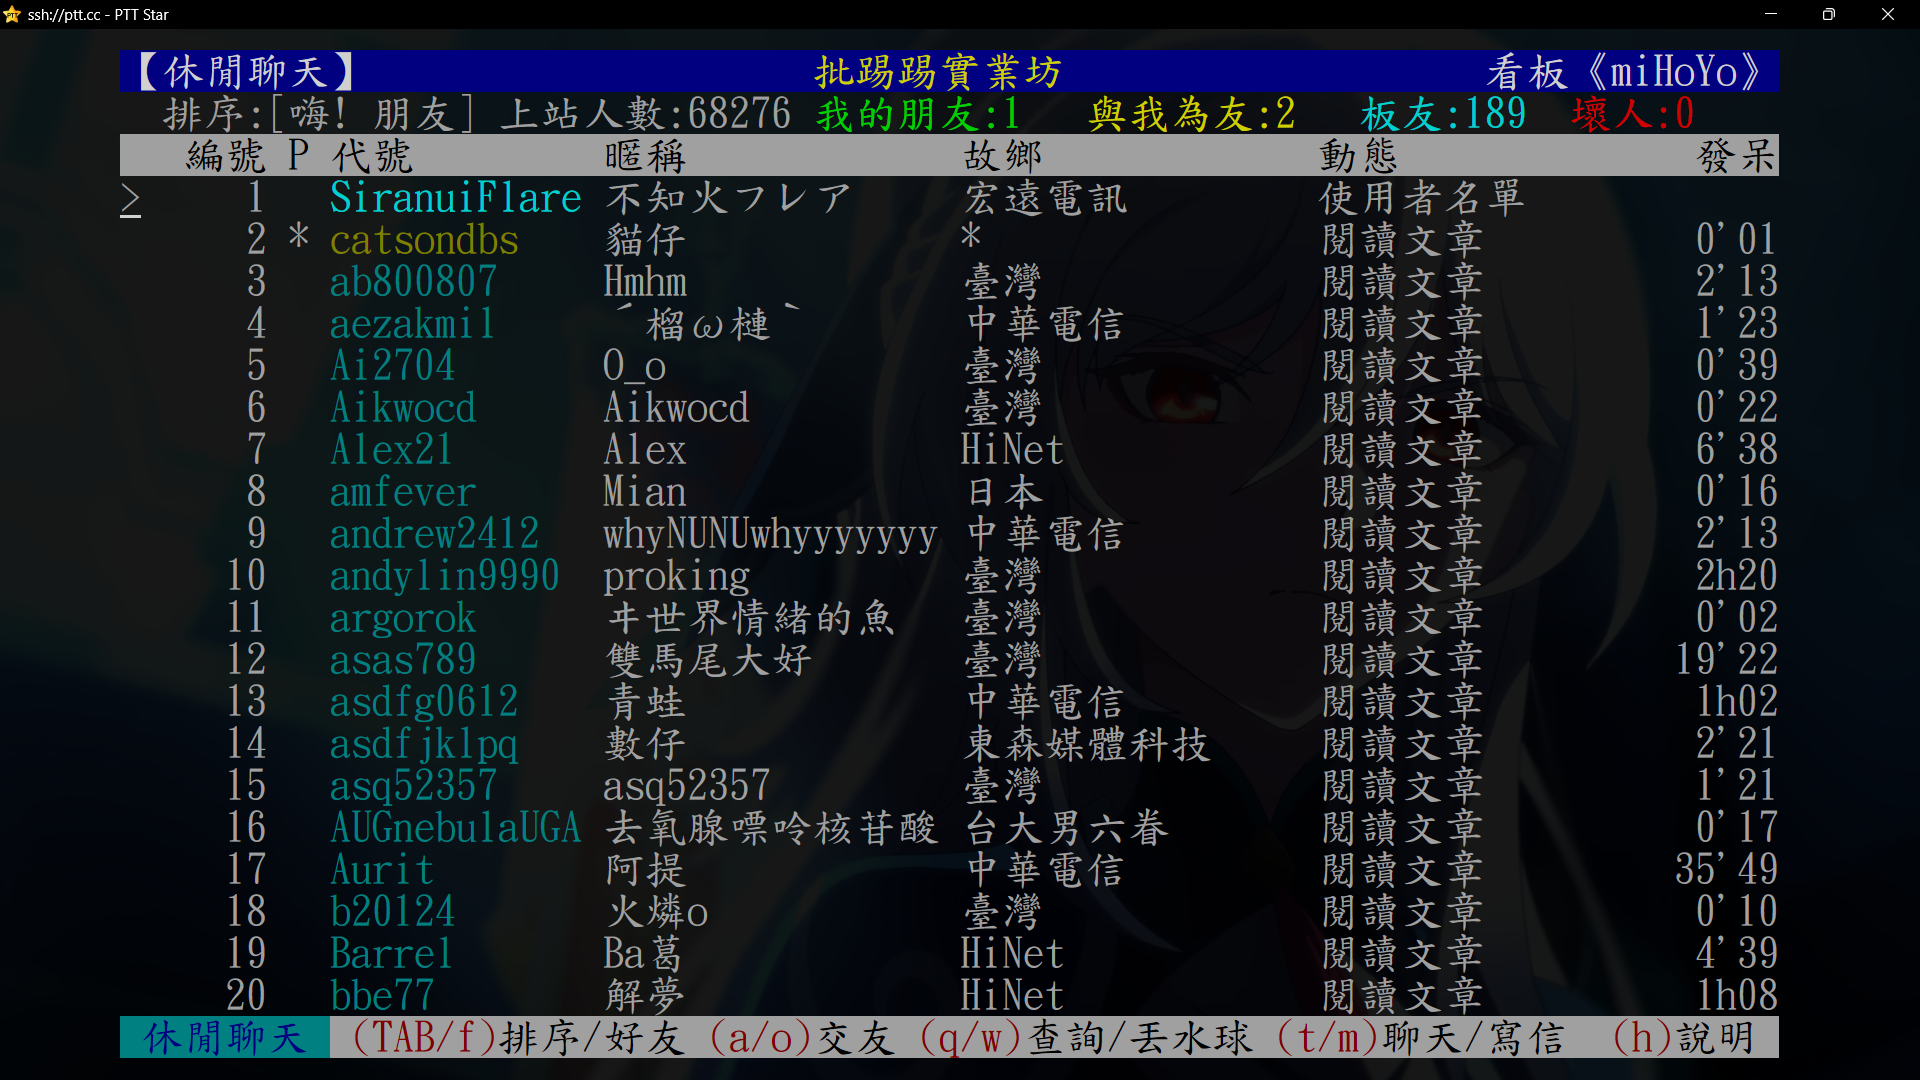
Task: Click the 壞人:0 counter
Action: click(1633, 114)
